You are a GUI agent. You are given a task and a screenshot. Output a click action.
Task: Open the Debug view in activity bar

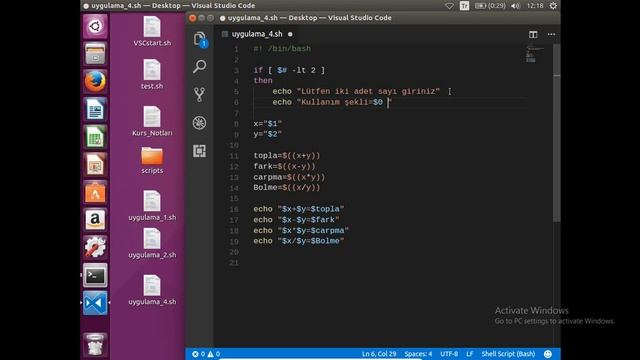point(200,123)
